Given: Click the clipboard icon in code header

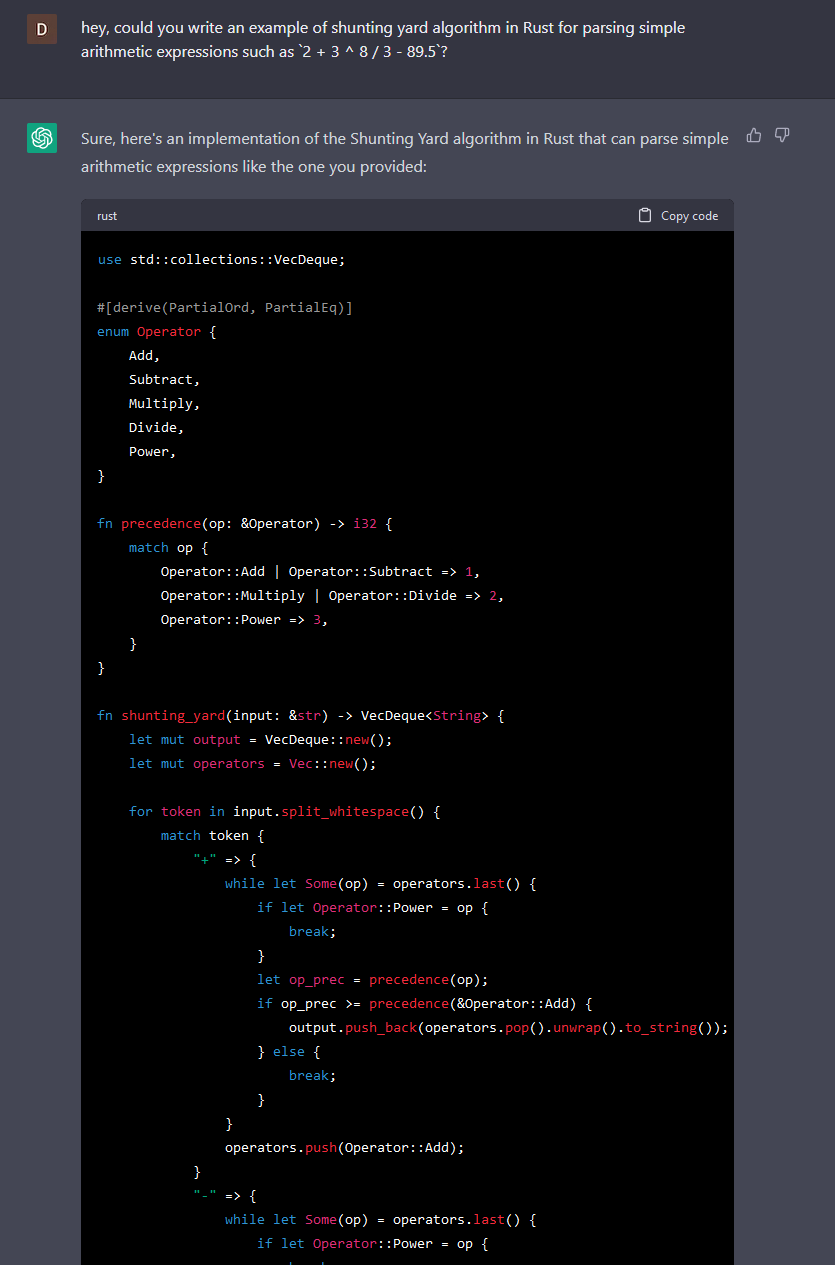Looking at the screenshot, I should [x=645, y=215].
